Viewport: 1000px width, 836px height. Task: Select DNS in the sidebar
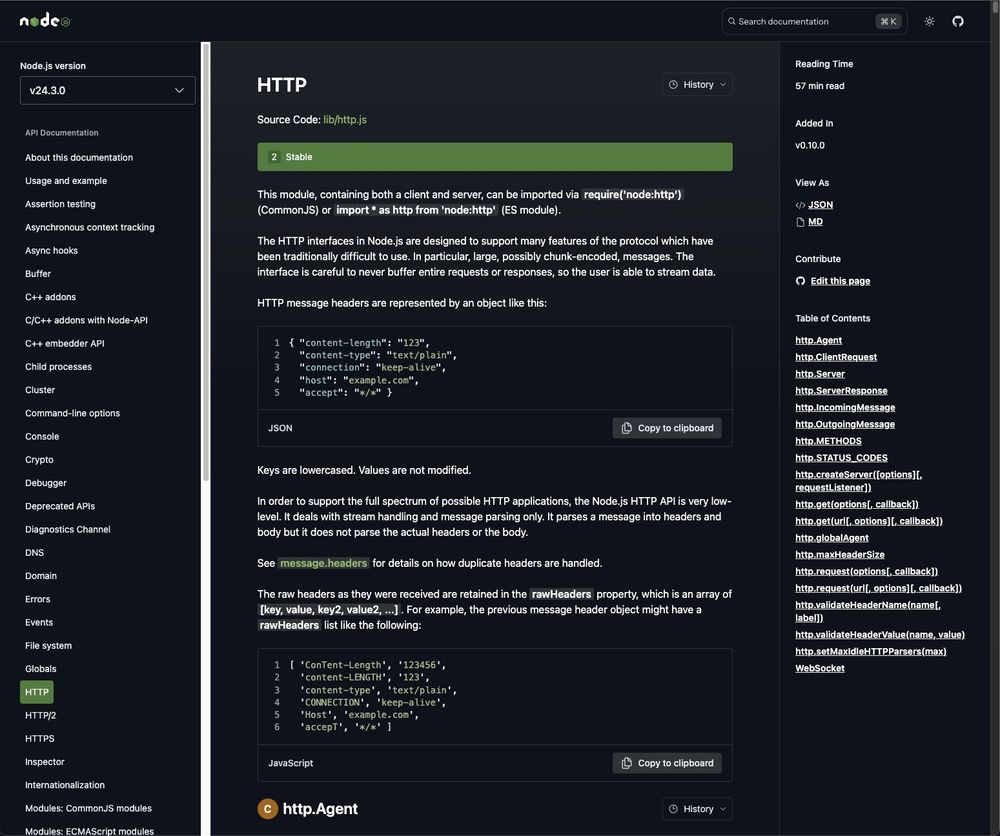click(34, 553)
